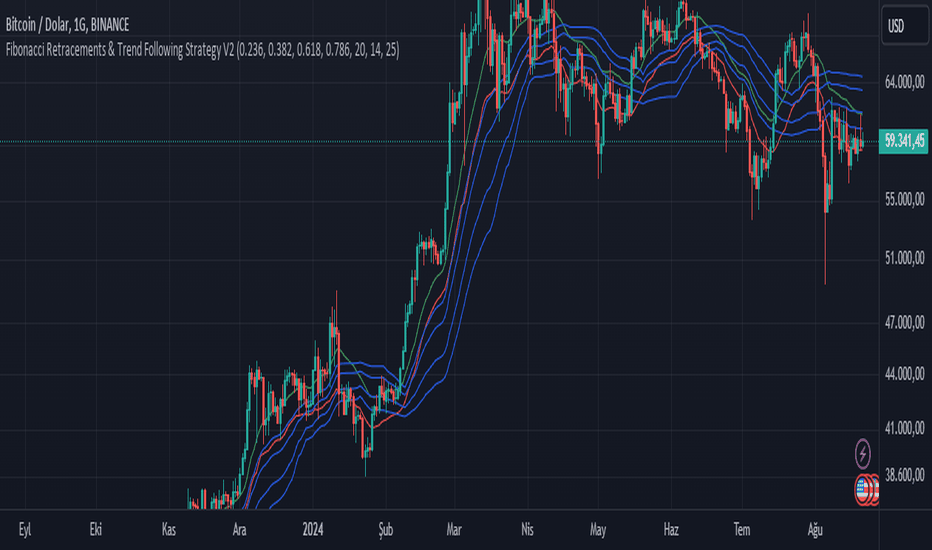Click the Bitcoin / Dolar symbol title
This screenshot has width=932, height=550.
67,24
